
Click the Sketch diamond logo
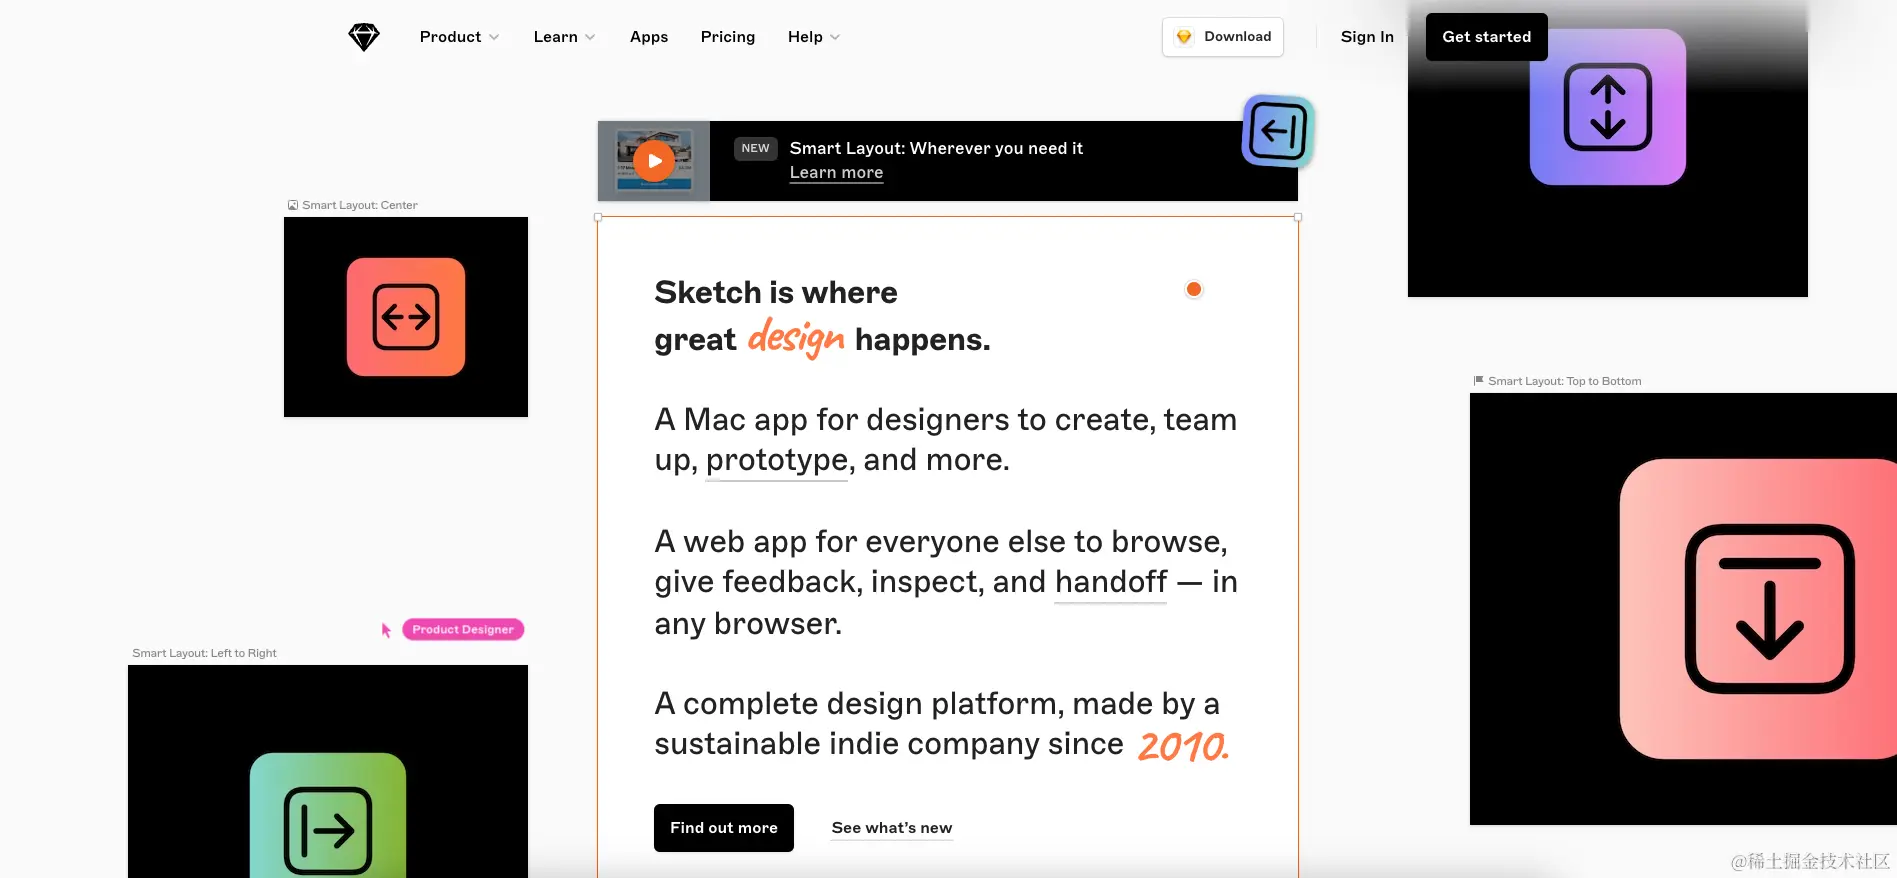(x=364, y=37)
